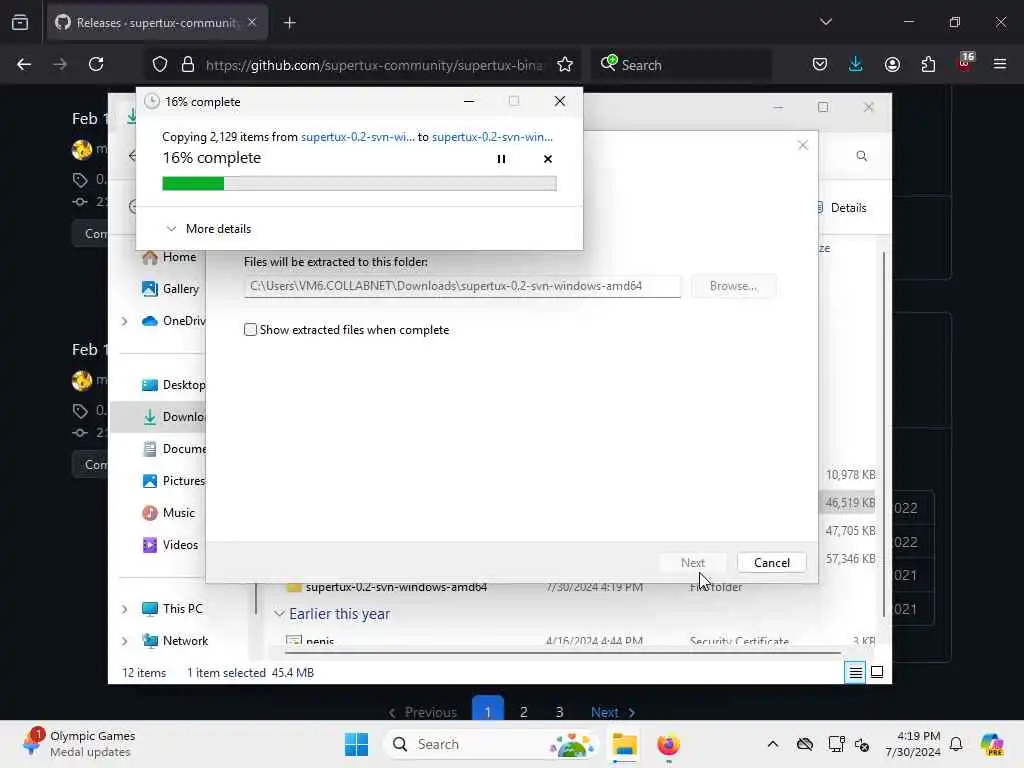Open Firefox from taskbar
This screenshot has width=1024, height=768.
(x=668, y=744)
